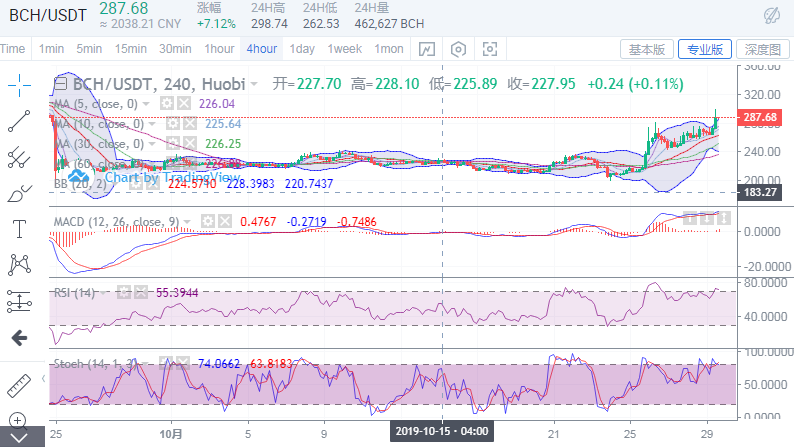Click MACD value 0.4767

[x=258, y=222]
